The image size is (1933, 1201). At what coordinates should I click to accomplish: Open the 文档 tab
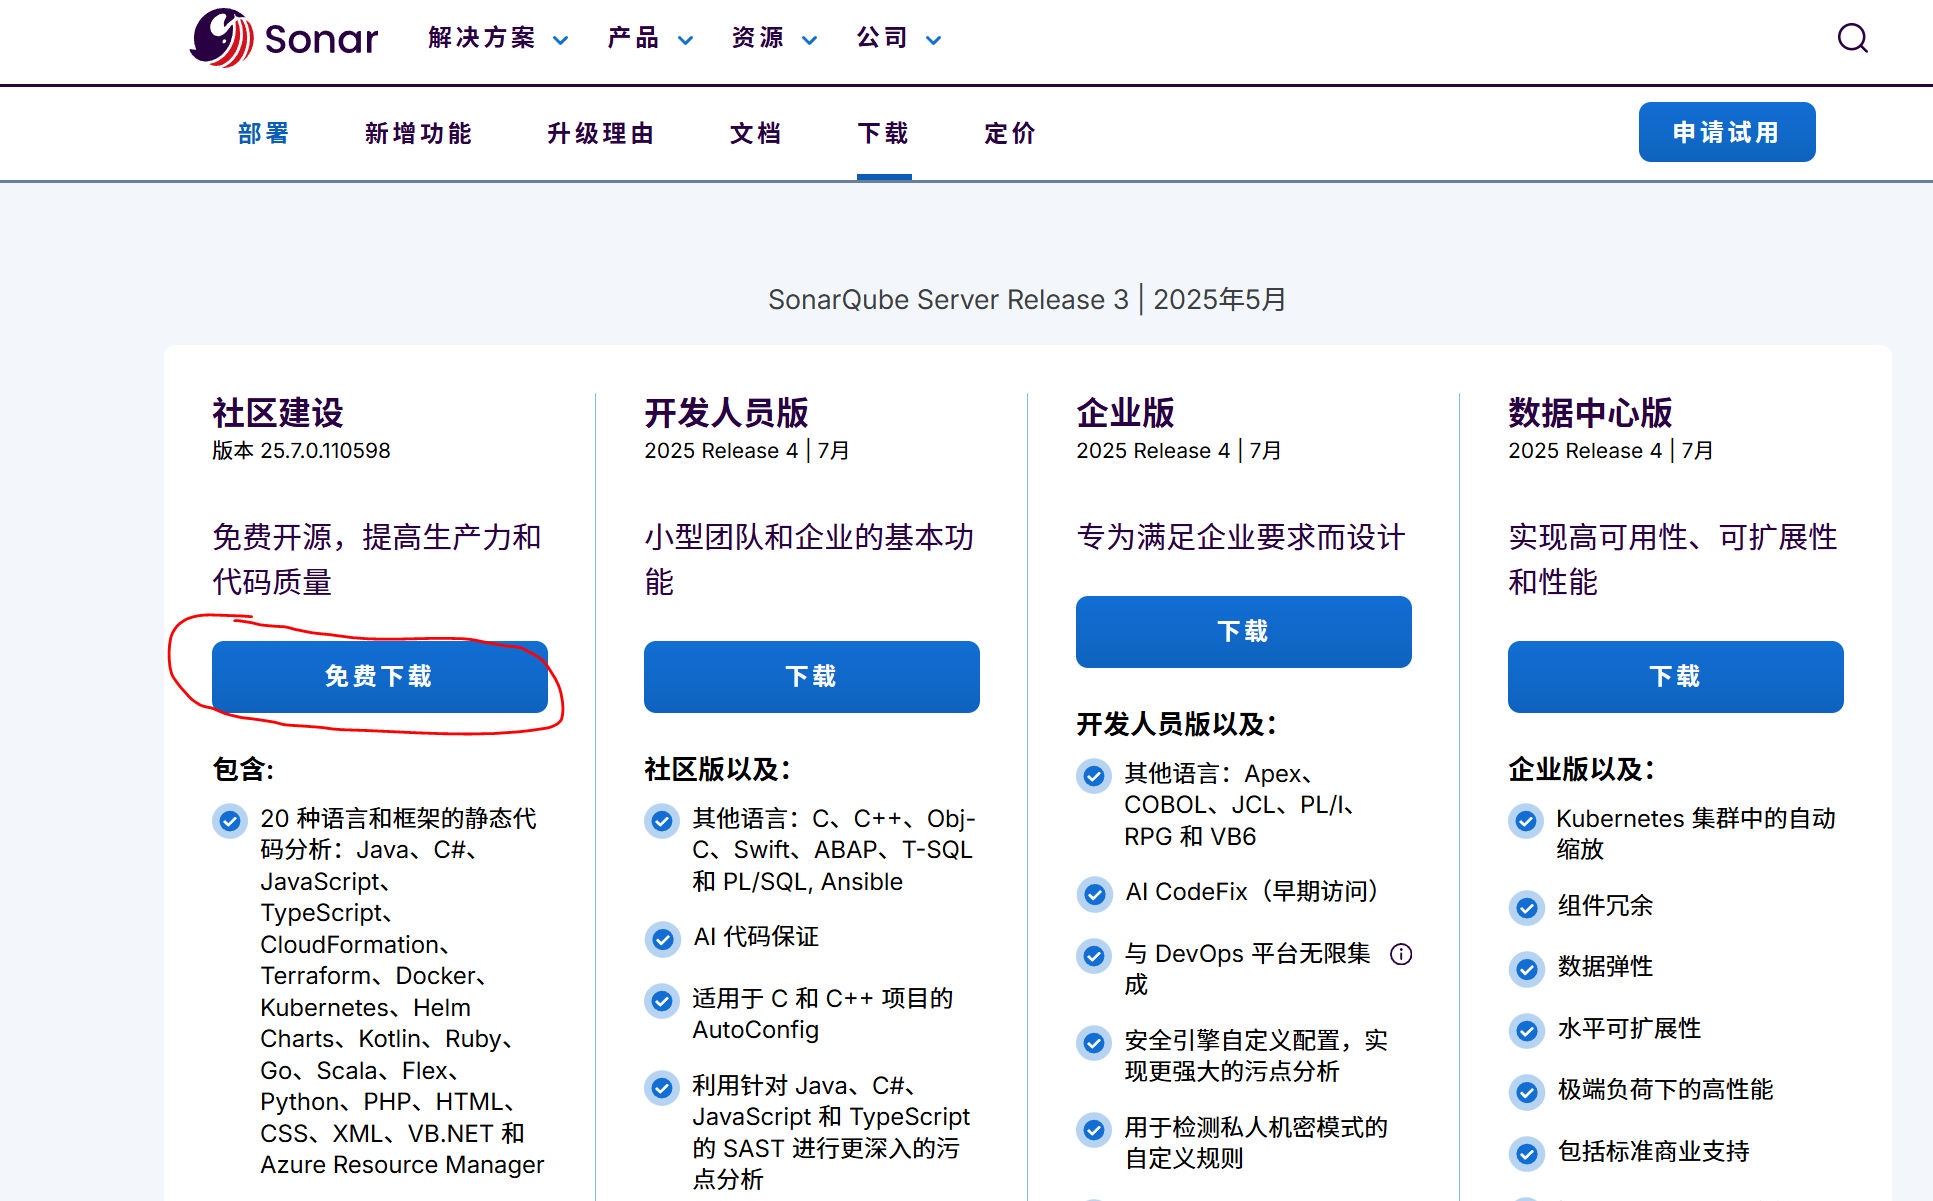pyautogui.click(x=755, y=133)
